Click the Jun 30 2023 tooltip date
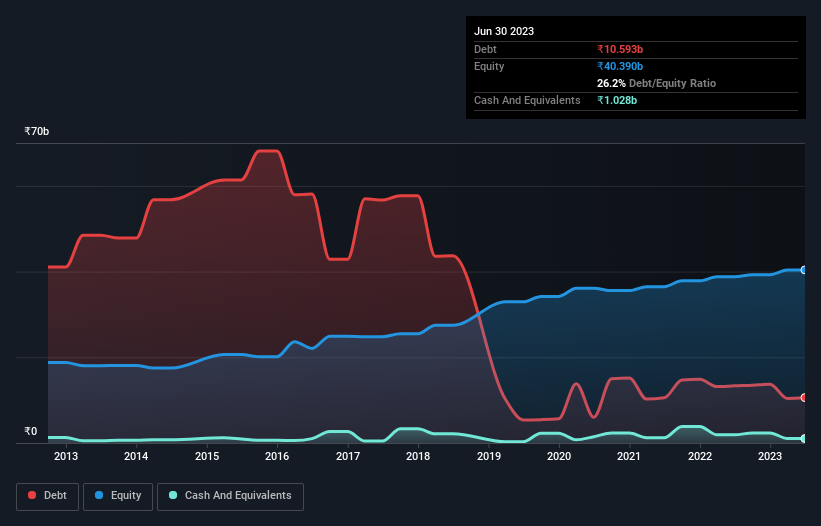Screen dimensions: 821x526 pyautogui.click(x=504, y=31)
